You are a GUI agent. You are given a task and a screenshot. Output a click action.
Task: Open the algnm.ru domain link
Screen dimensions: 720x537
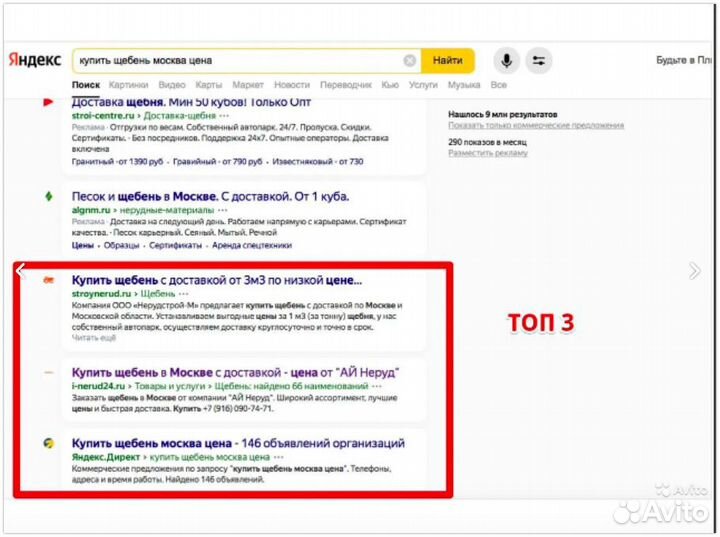point(91,210)
